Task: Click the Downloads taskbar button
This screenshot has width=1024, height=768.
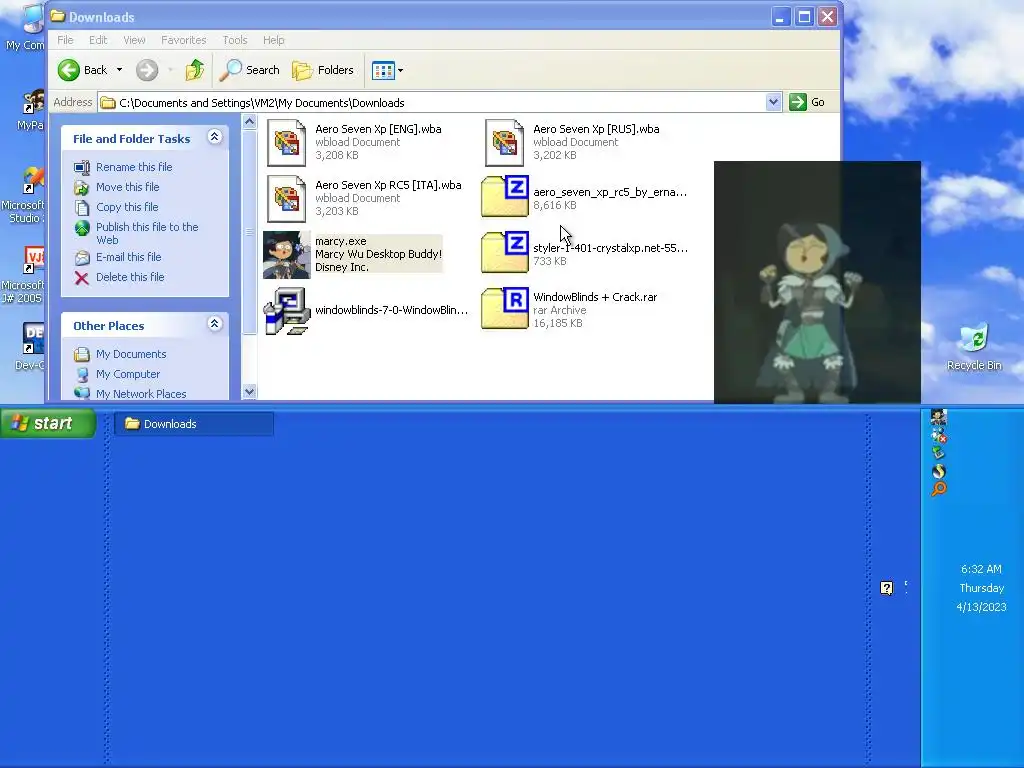Action: [194, 424]
